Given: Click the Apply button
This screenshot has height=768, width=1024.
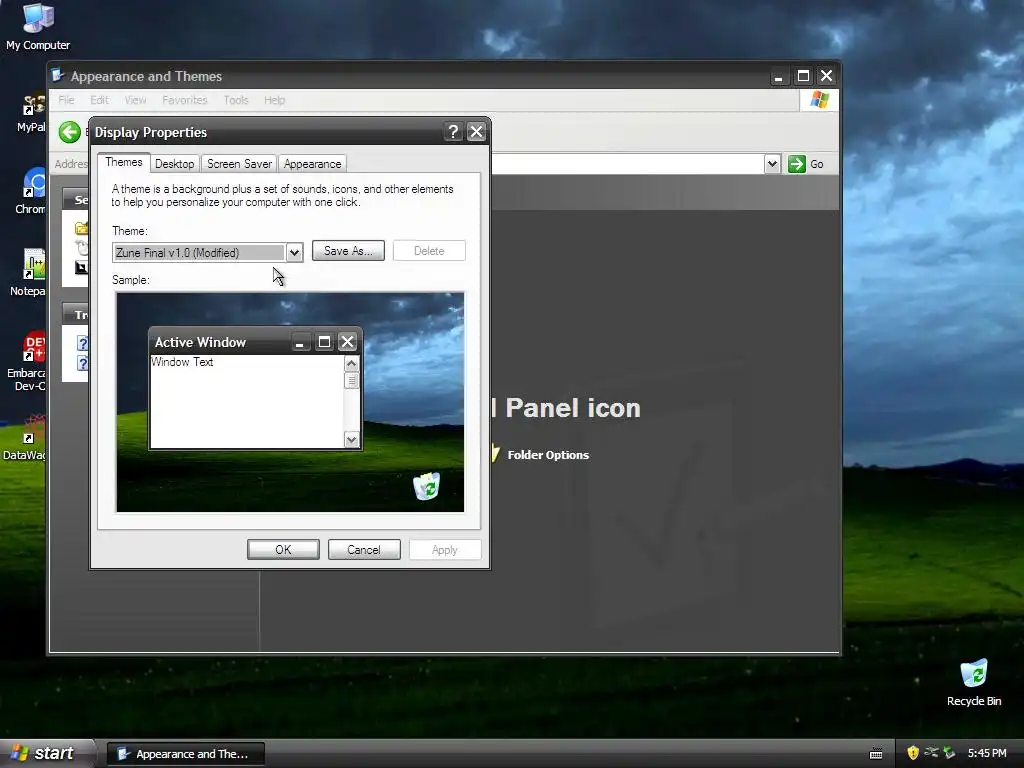Looking at the screenshot, I should coord(445,550).
